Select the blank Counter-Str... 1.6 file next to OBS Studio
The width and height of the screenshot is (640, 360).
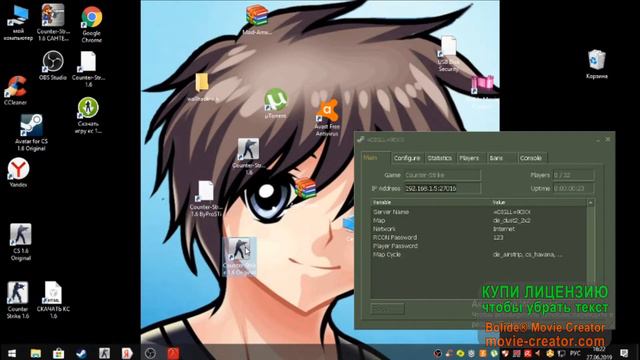[88, 69]
